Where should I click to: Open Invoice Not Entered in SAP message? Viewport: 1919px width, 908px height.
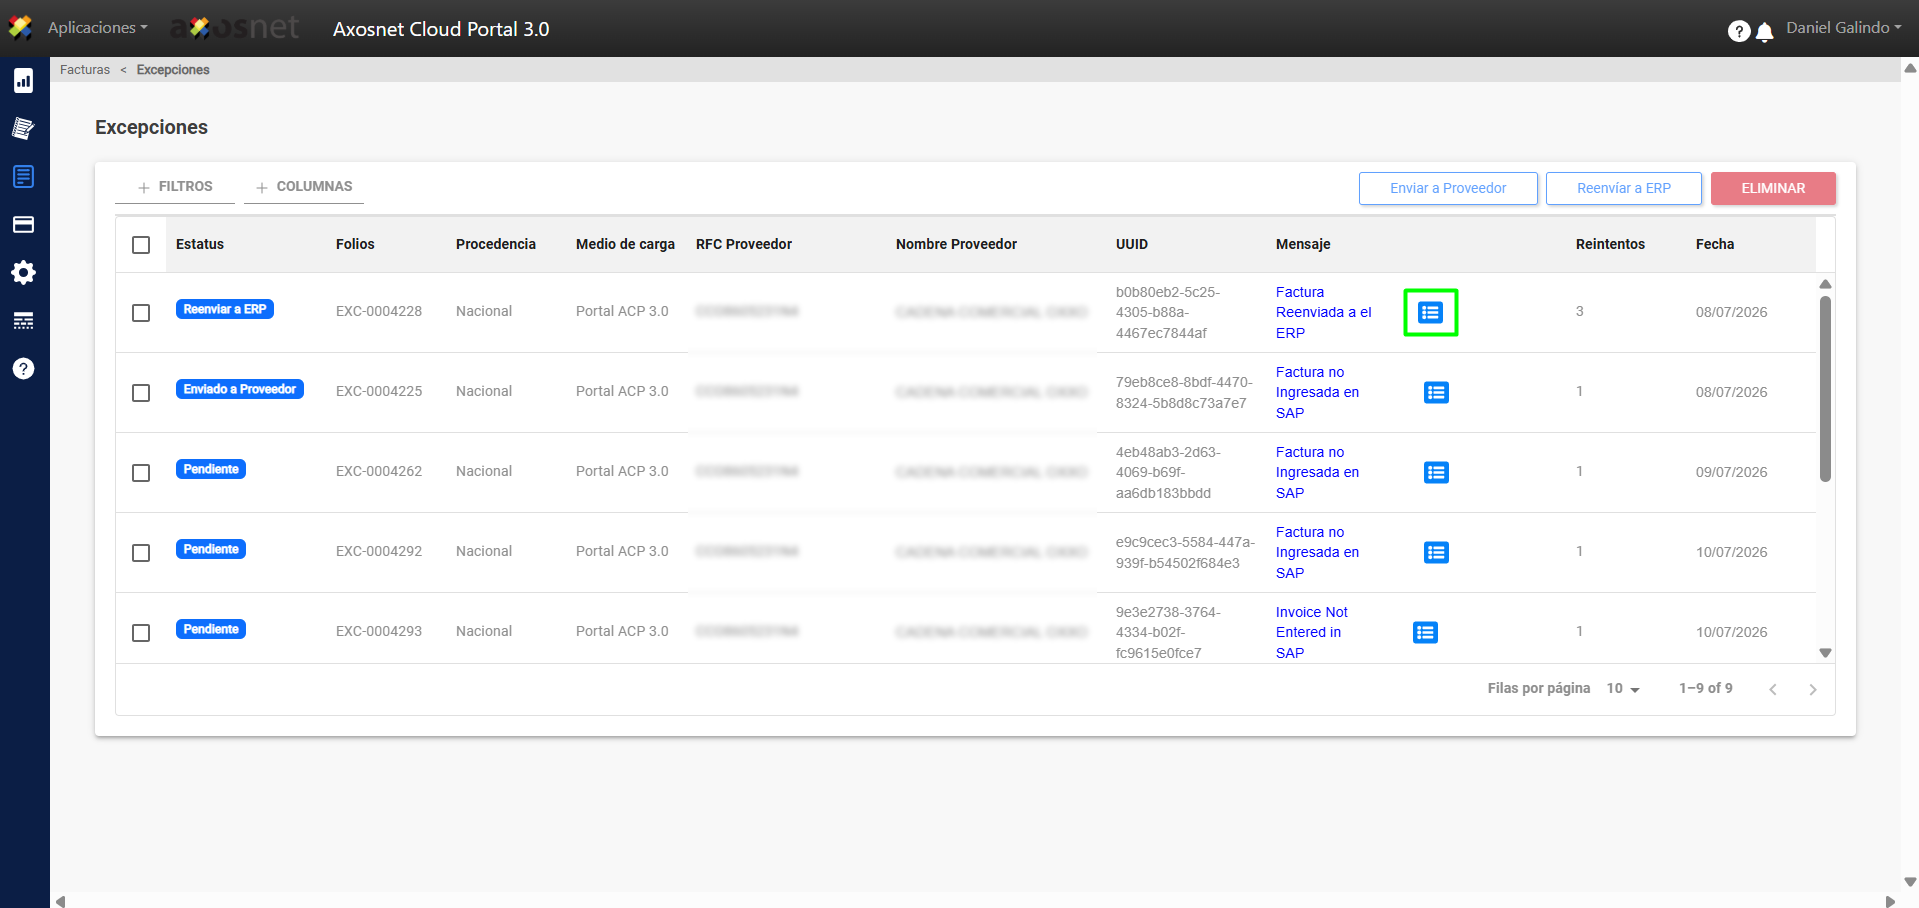point(1312,633)
